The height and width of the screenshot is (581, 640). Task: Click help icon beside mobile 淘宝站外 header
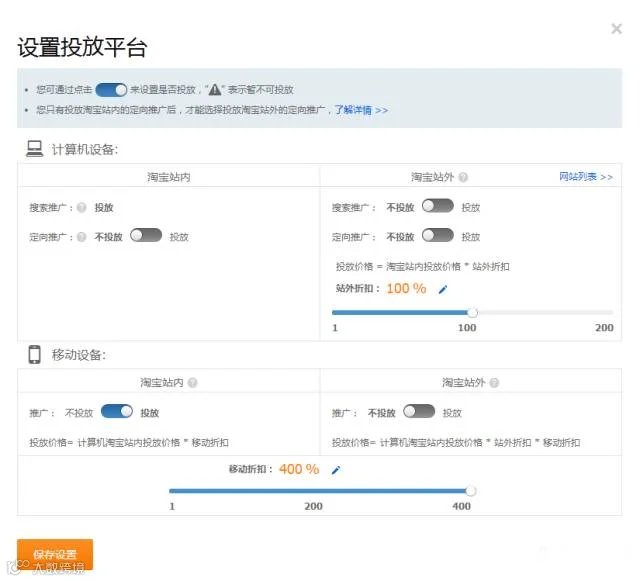click(494, 383)
